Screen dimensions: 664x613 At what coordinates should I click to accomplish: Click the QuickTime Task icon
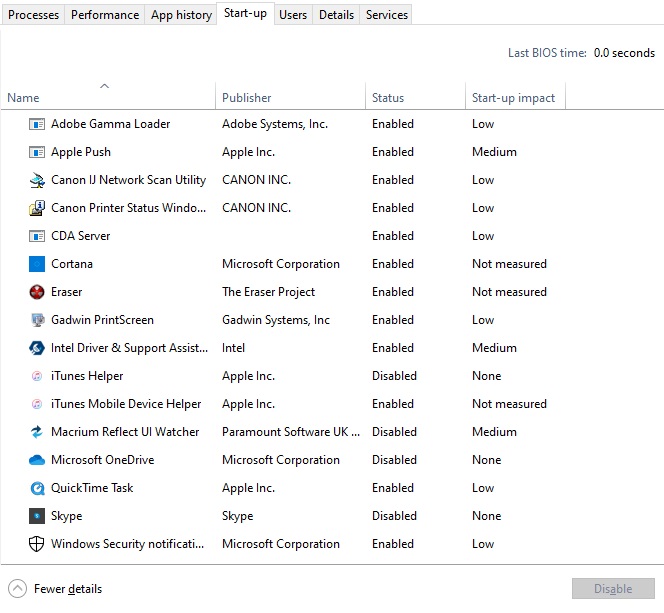click(37, 488)
